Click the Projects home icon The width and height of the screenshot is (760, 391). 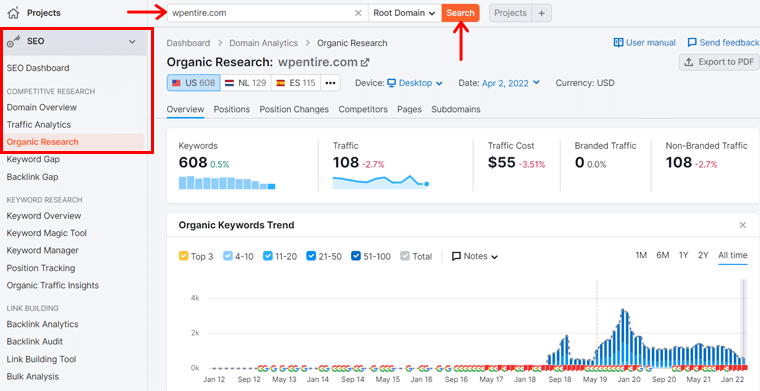point(14,13)
